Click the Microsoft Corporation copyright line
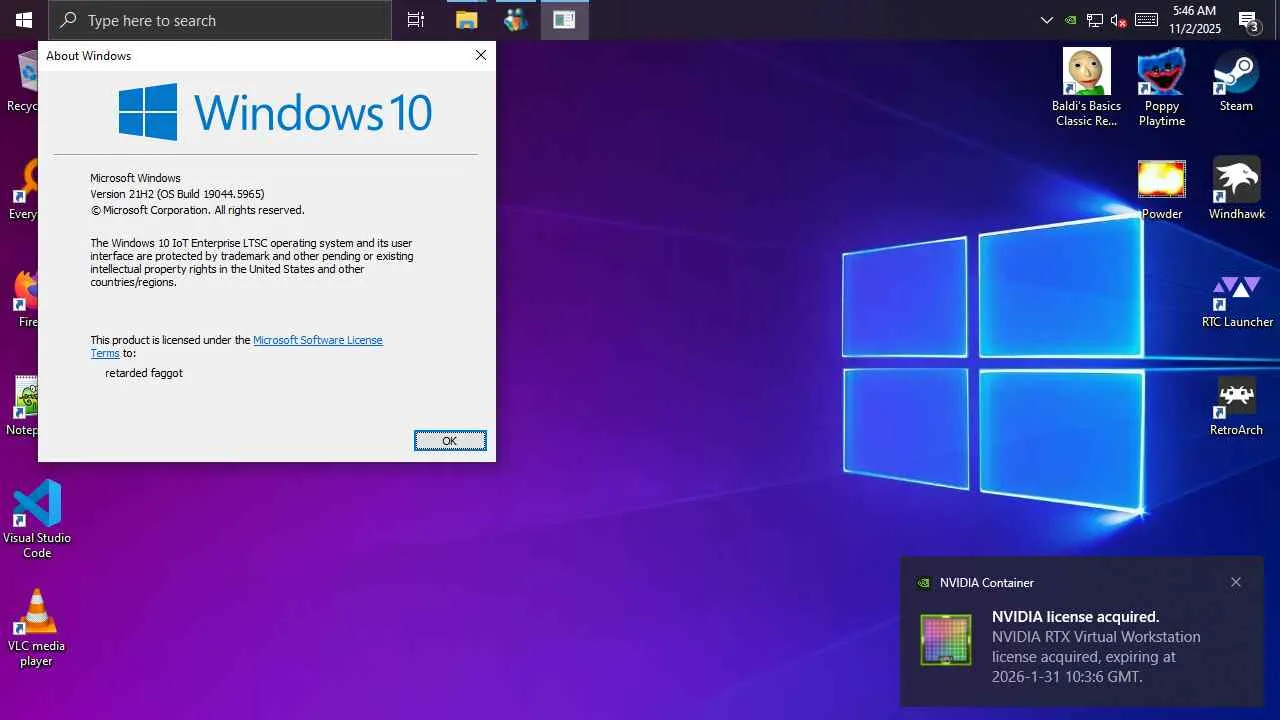Image resolution: width=1280 pixels, height=720 pixels. coord(197,210)
